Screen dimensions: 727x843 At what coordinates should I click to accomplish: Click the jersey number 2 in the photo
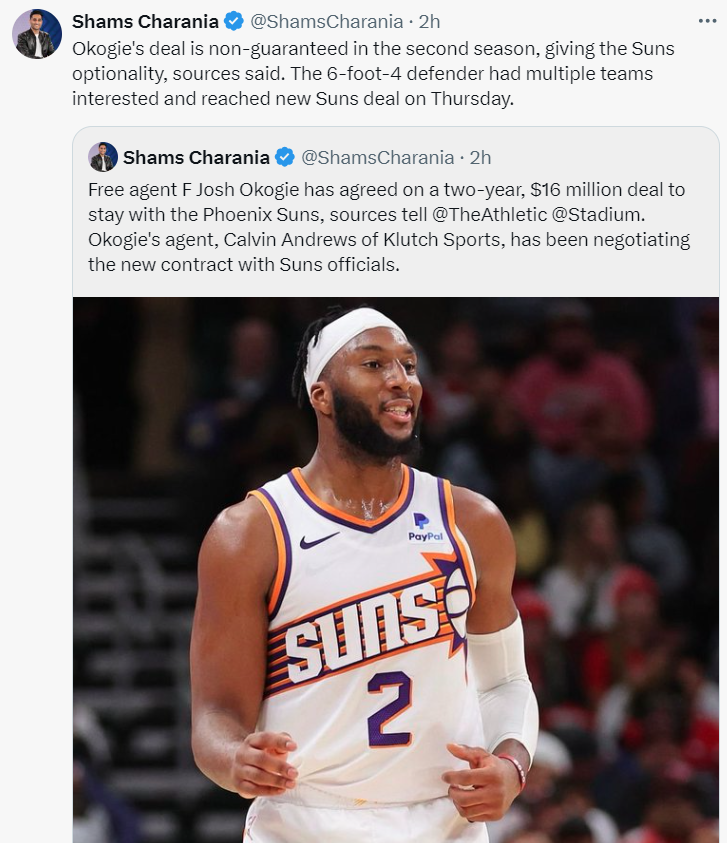pyautogui.click(x=390, y=709)
